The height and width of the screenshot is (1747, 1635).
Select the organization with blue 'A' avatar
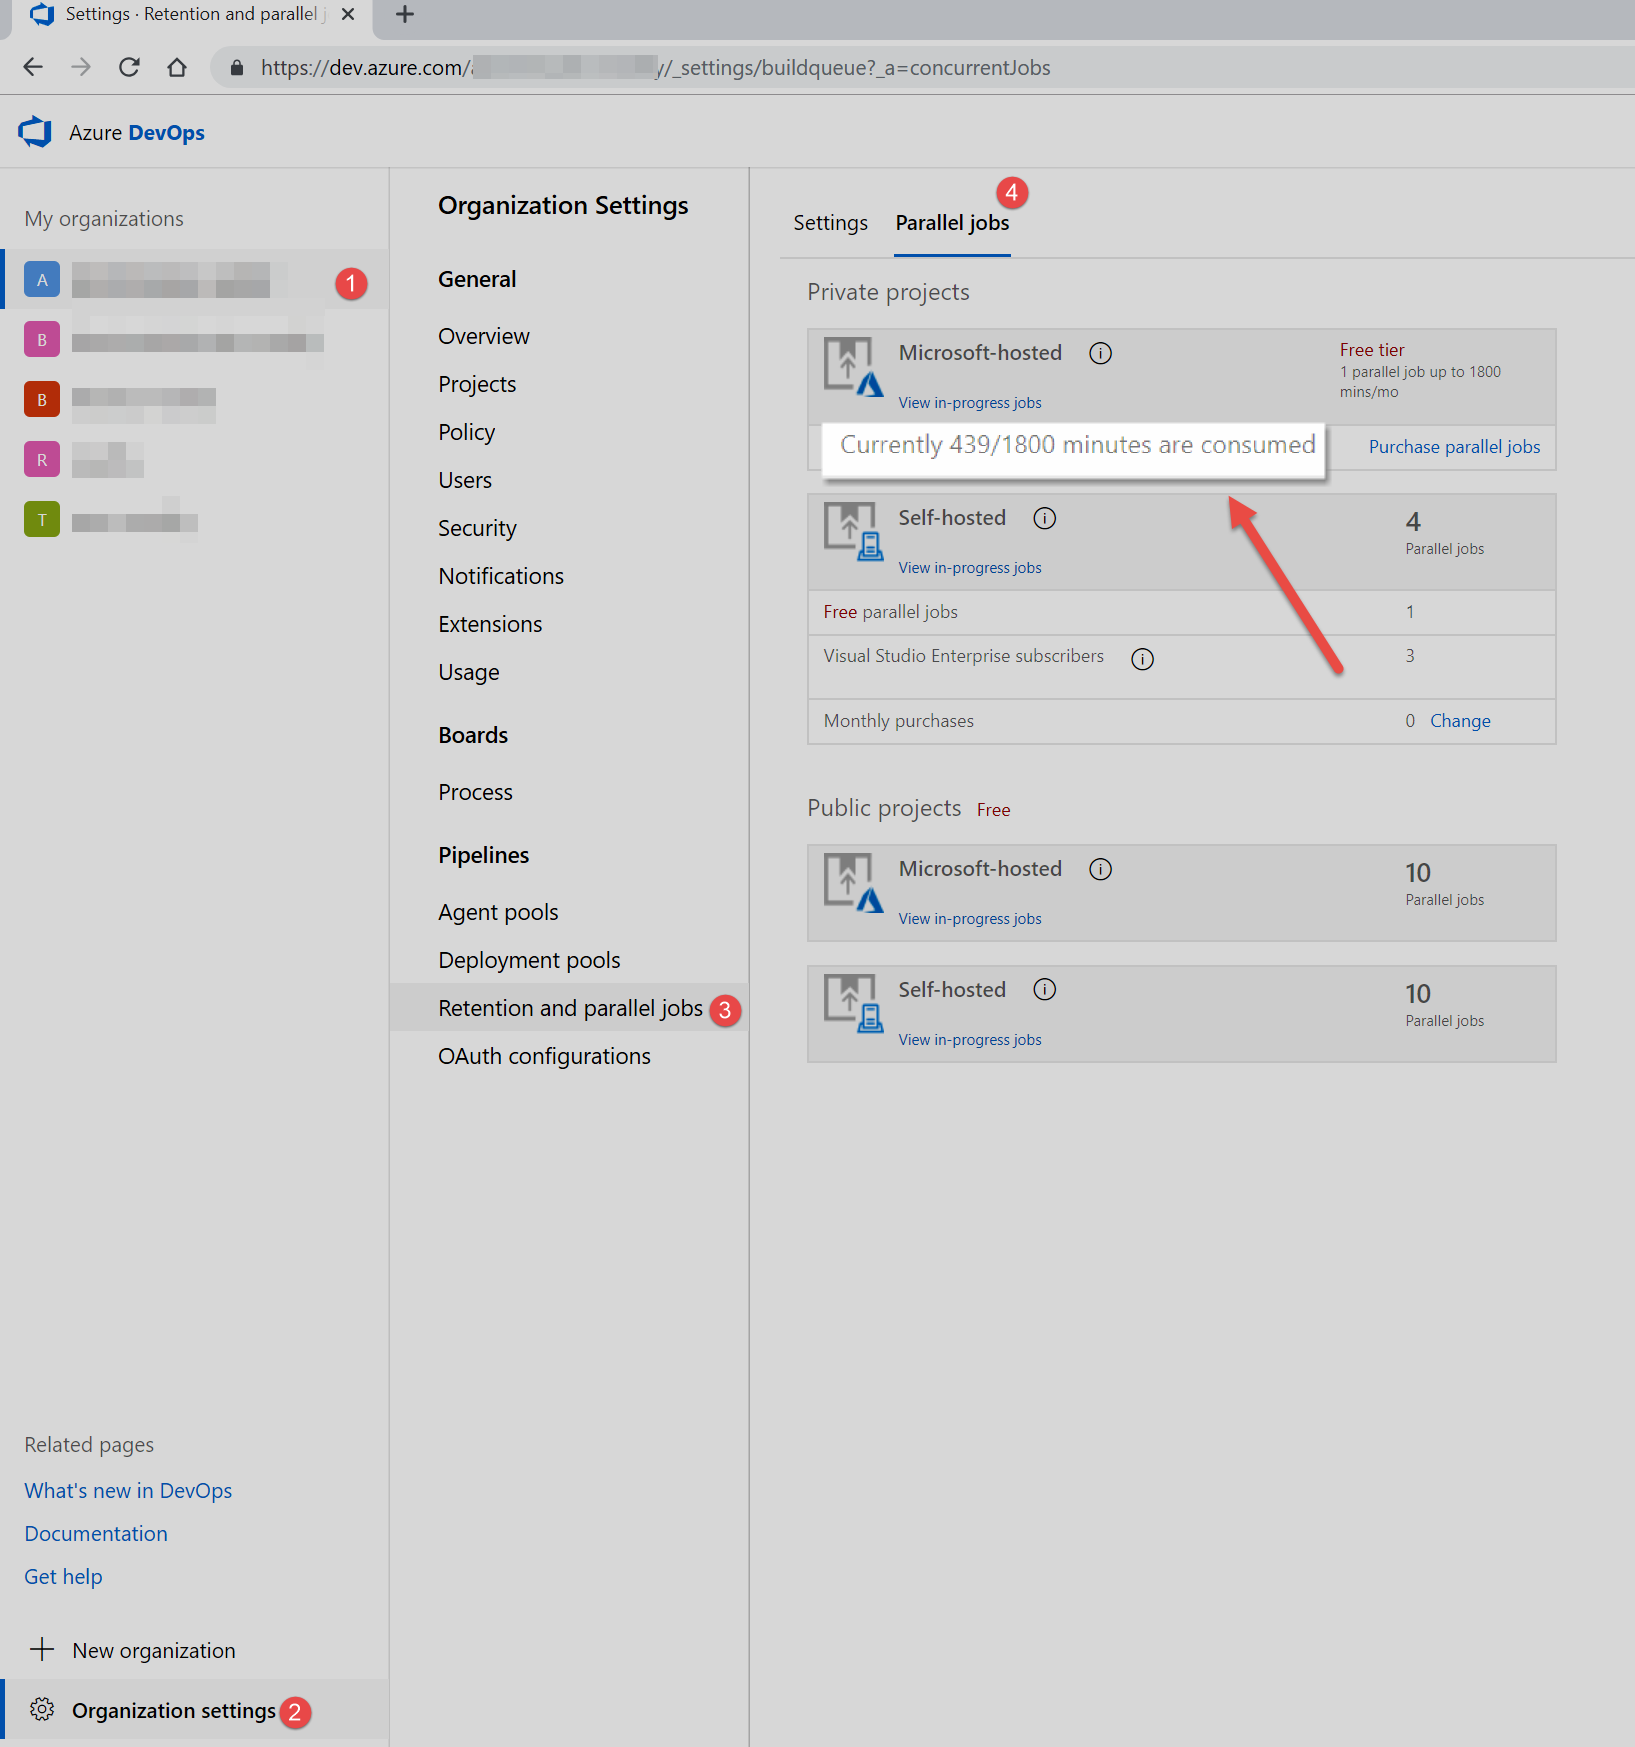194,279
